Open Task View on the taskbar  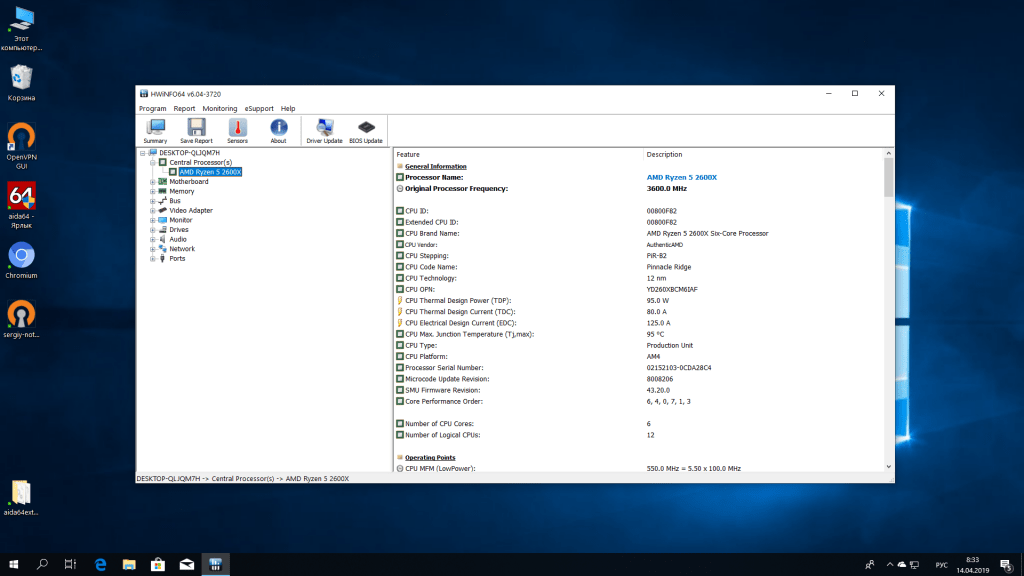tap(71, 564)
